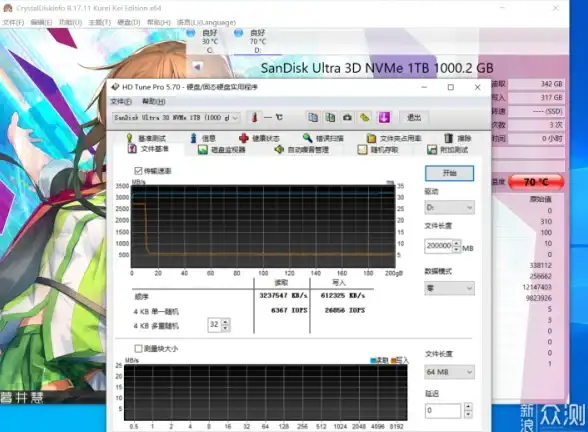Click the blue info figure icon
588x432 pixels.
[194, 138]
